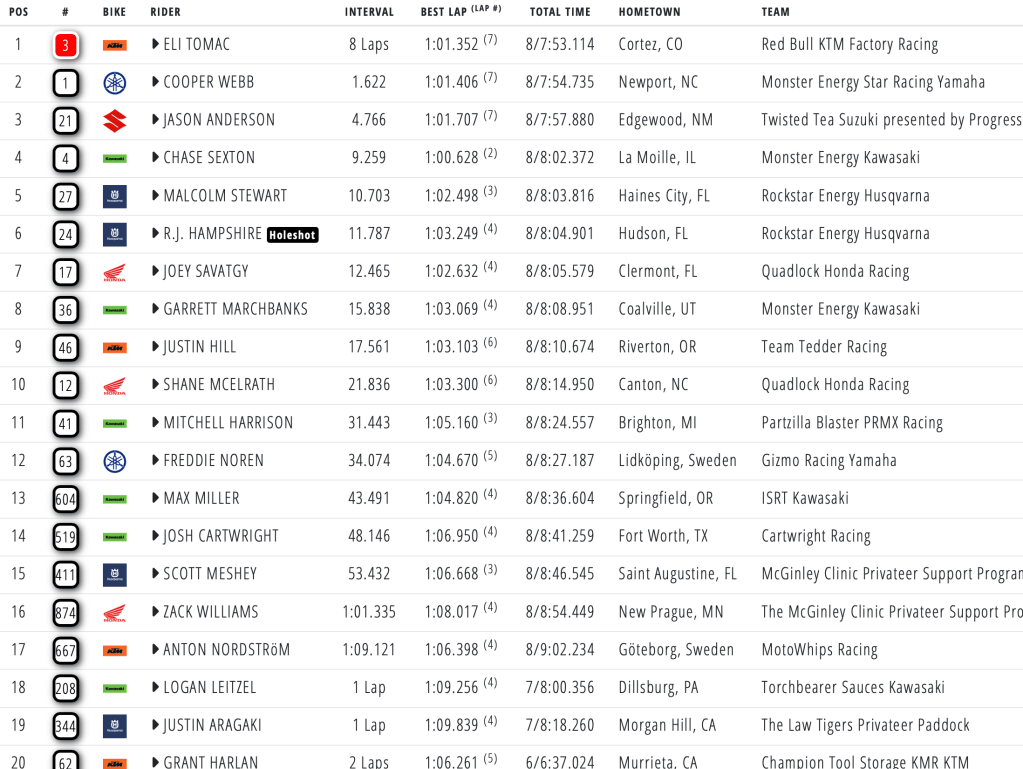Click the red number 3 plate badge
The image size is (1023, 769).
tap(66, 45)
